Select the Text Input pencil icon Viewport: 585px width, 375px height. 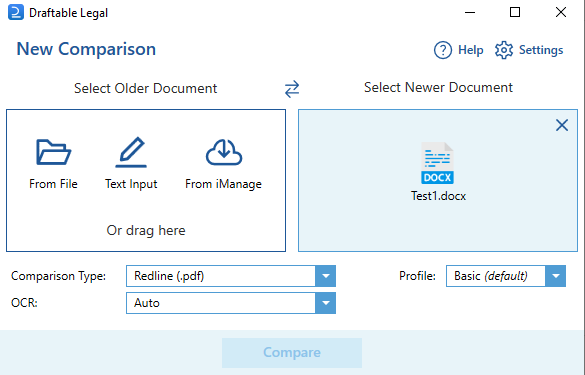(x=131, y=152)
